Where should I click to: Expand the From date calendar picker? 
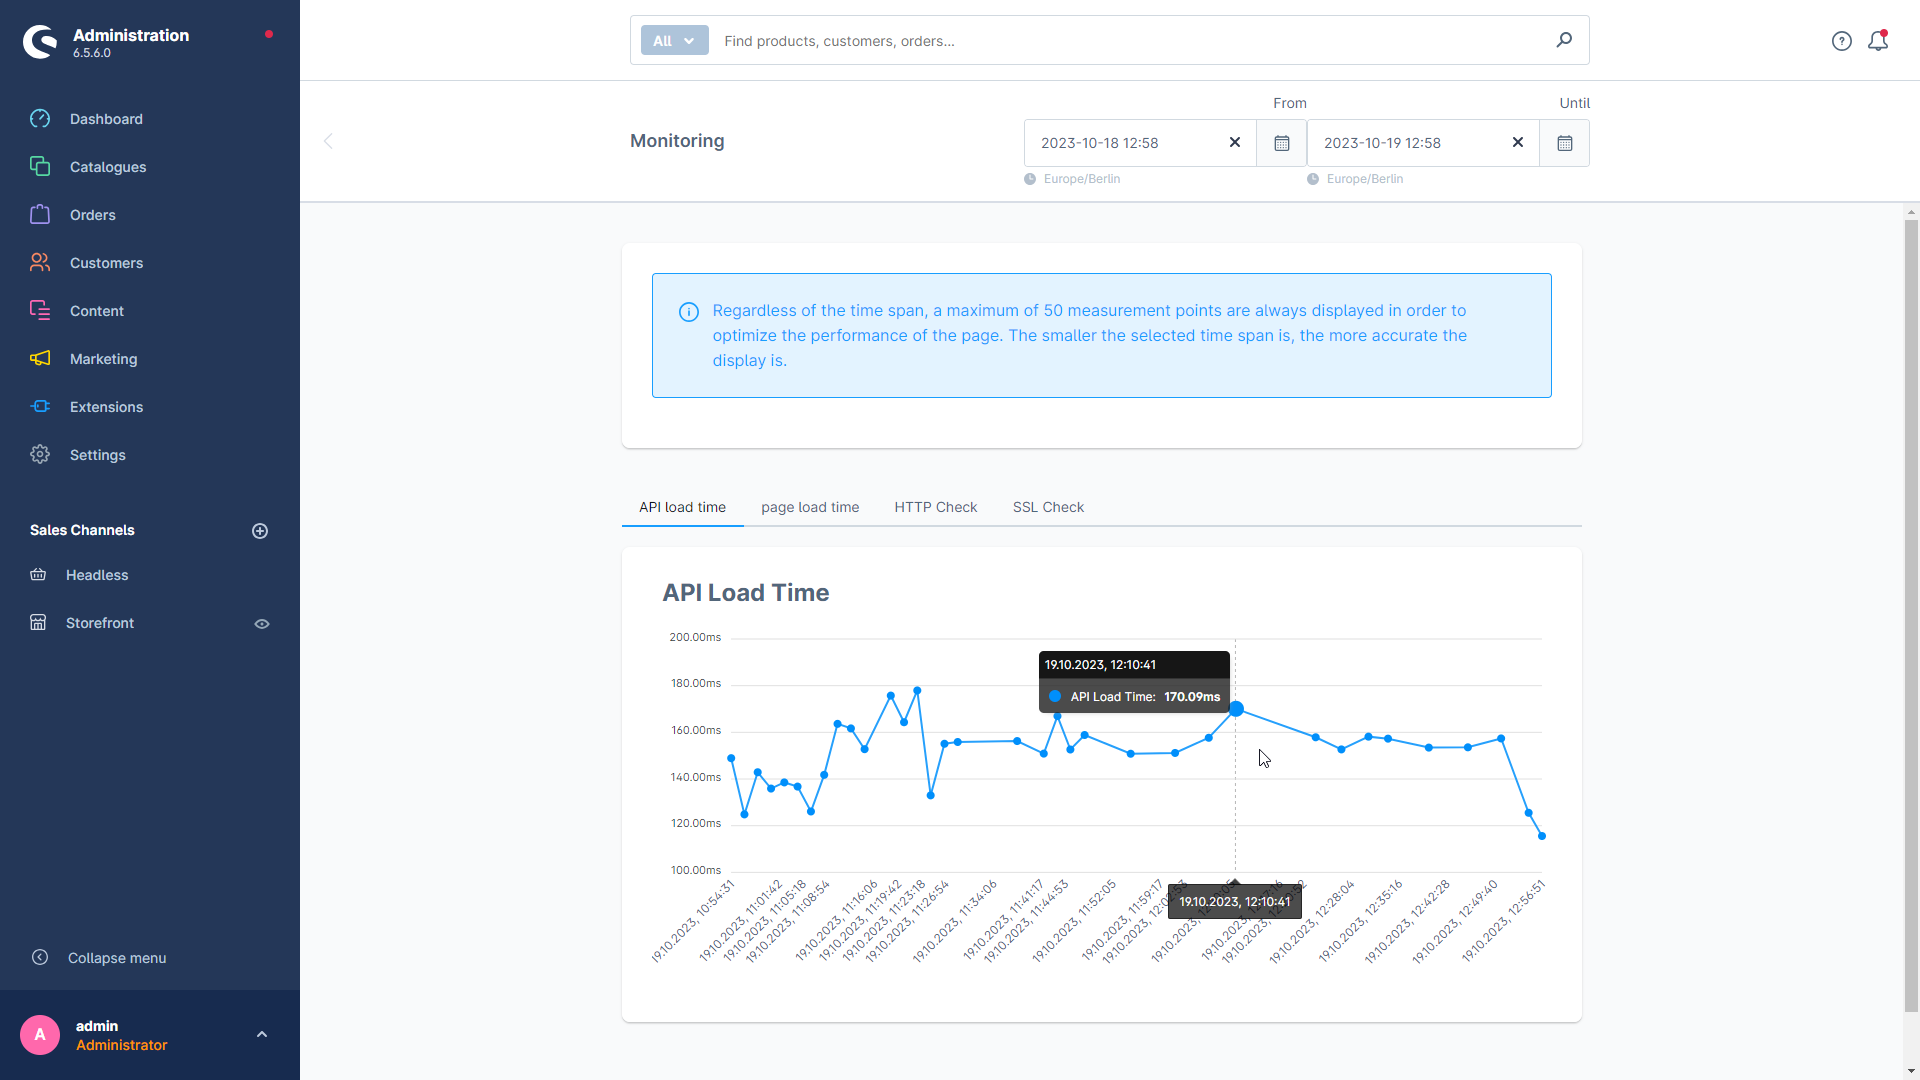(x=1282, y=142)
